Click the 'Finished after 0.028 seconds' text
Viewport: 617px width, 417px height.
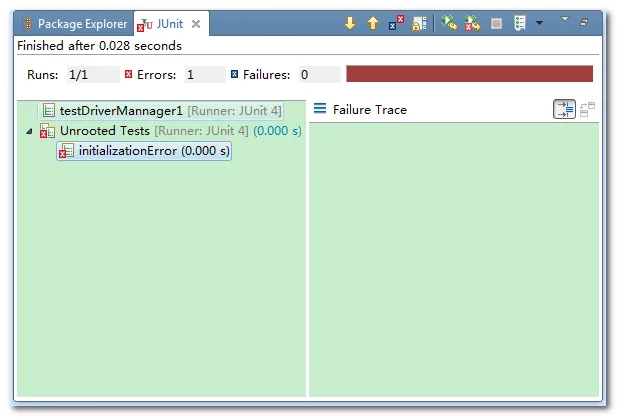click(x=99, y=46)
